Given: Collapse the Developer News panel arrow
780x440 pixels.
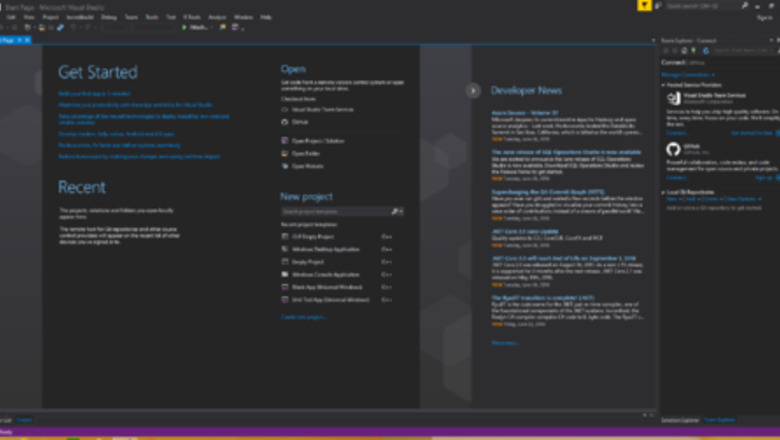Looking at the screenshot, I should click(473, 90).
